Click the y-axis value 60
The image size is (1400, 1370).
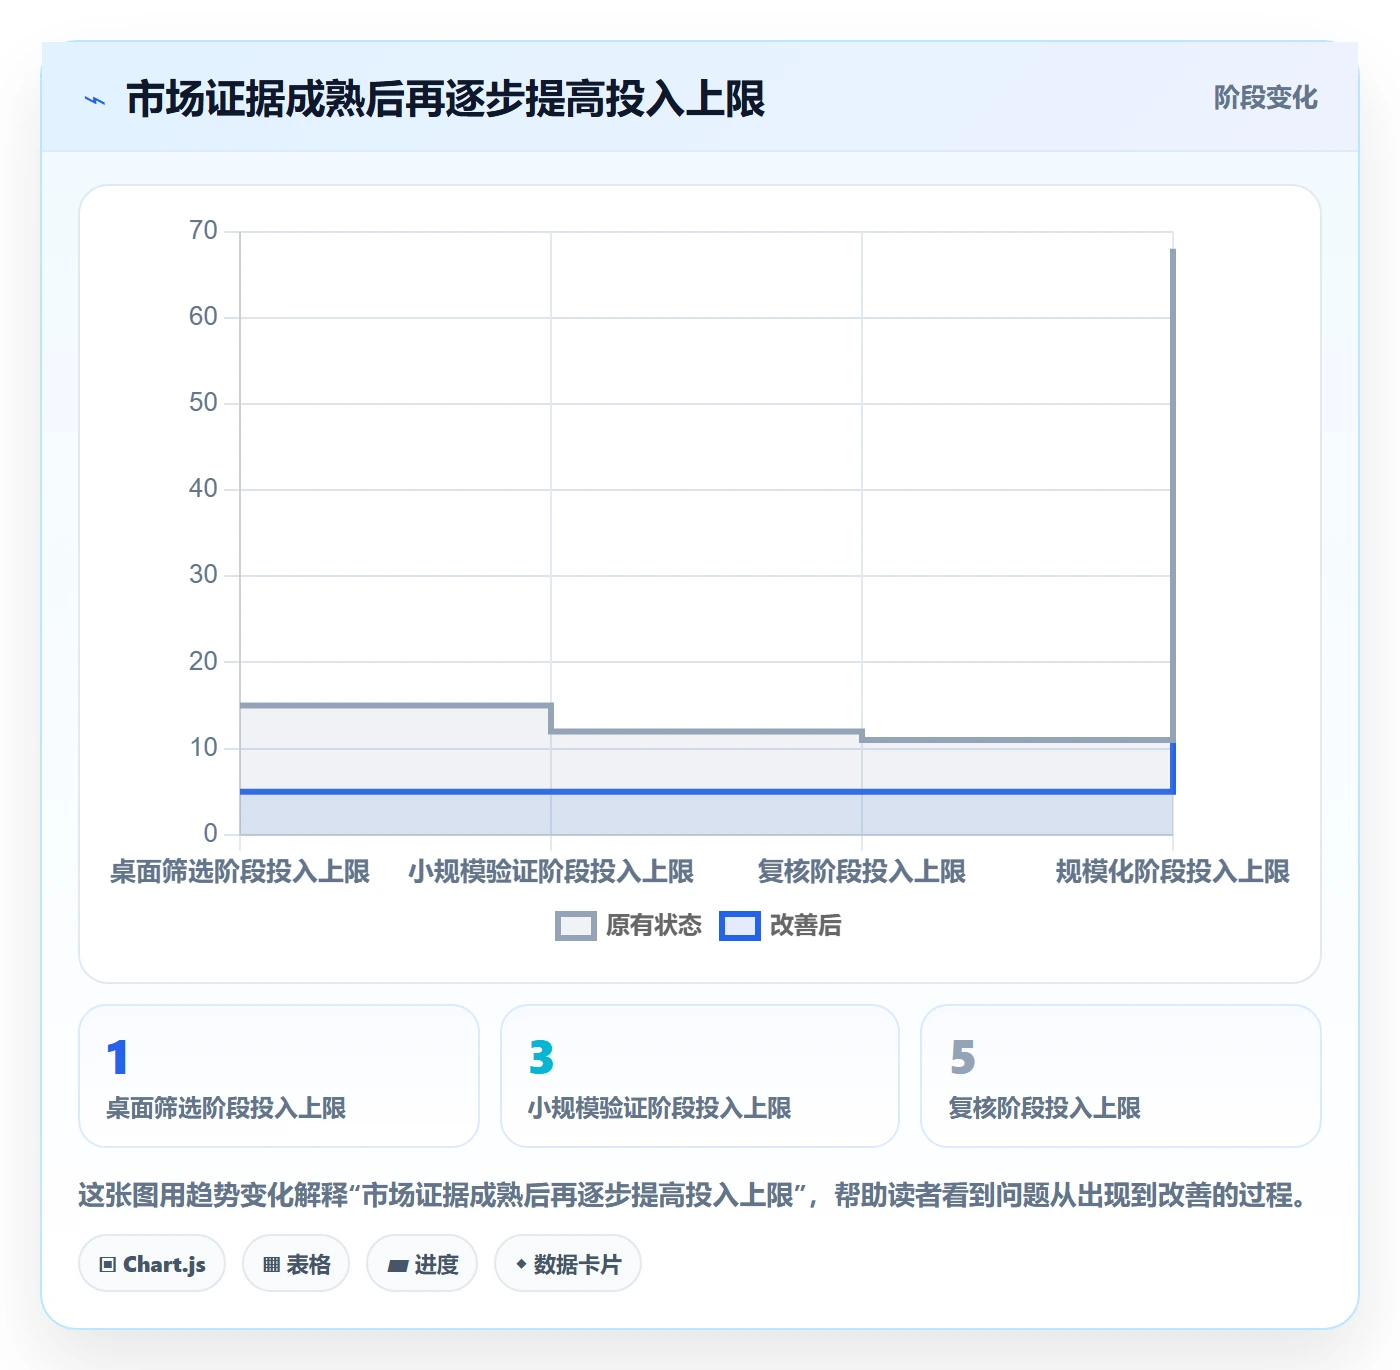tap(203, 317)
